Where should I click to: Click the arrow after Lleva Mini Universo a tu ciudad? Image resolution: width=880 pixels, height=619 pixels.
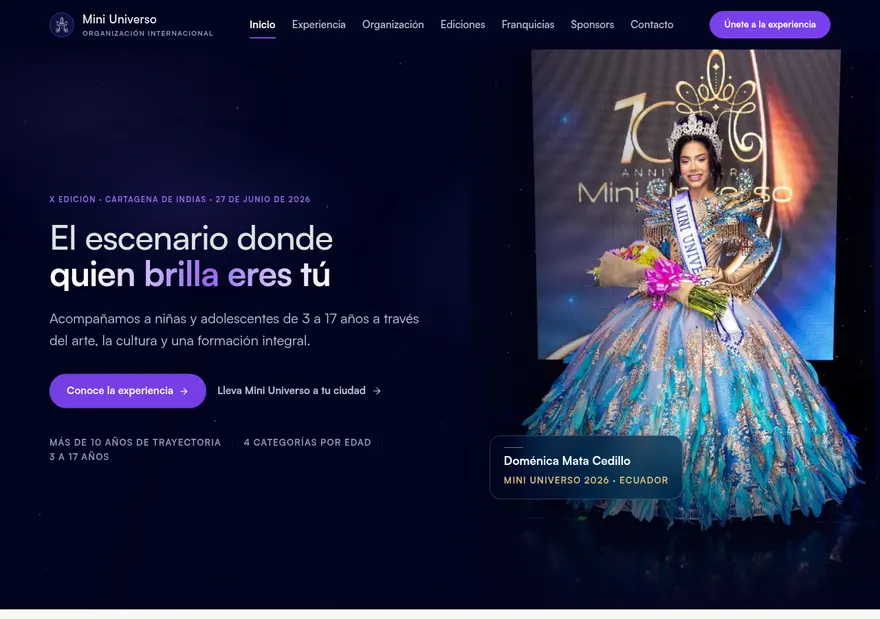point(377,391)
